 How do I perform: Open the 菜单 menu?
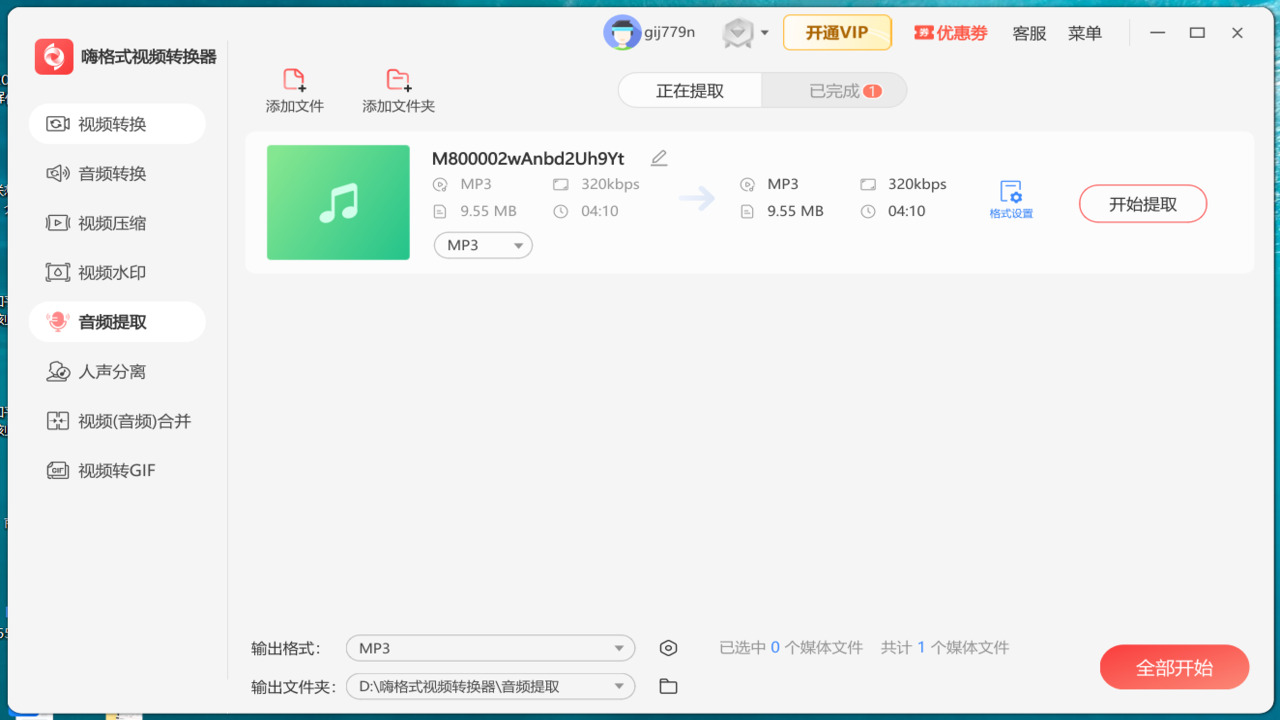[x=1084, y=32]
